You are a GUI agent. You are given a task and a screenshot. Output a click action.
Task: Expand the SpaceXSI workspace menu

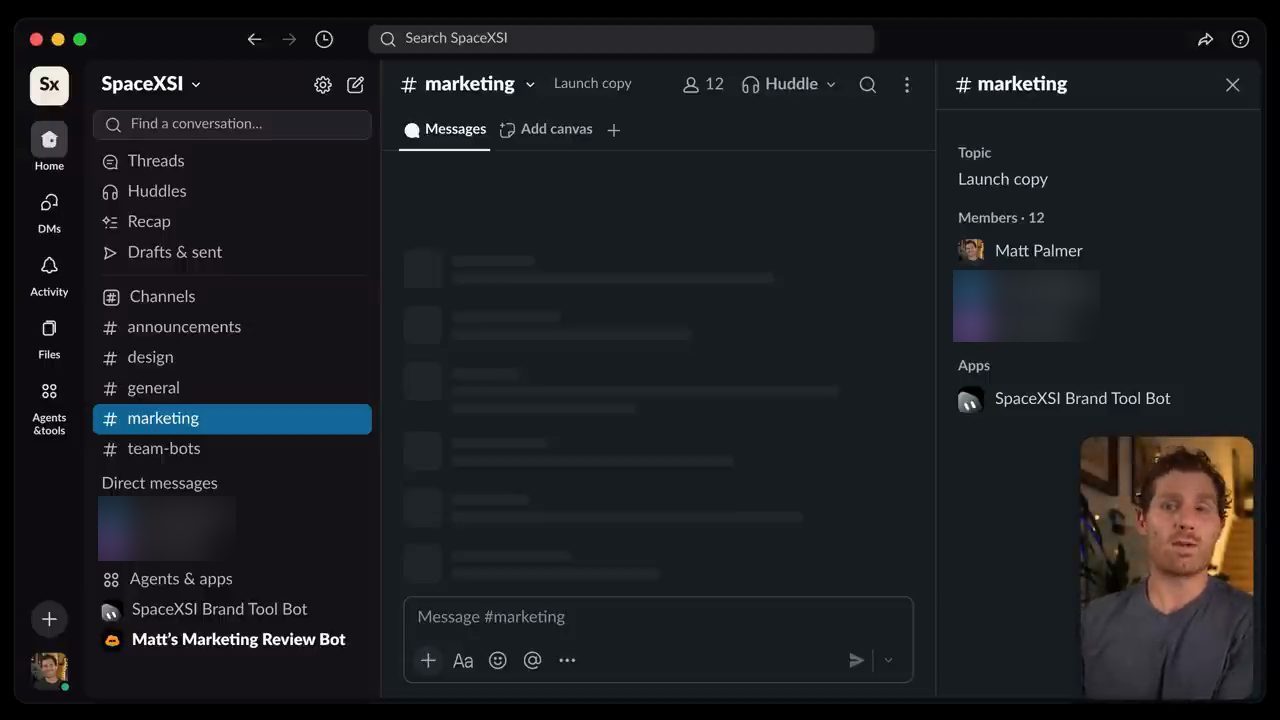151,84
